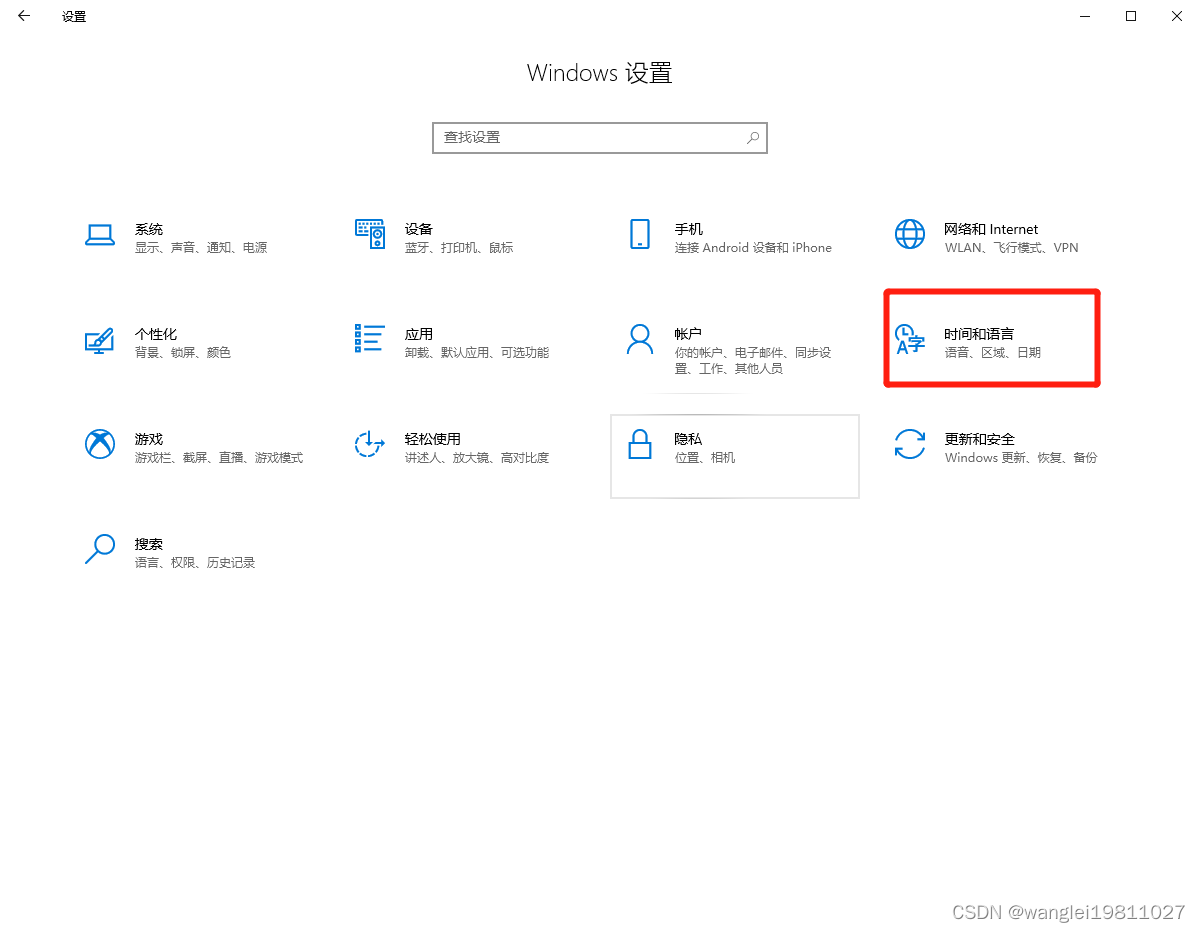Choose the 手机 category title
This screenshot has height=932, width=1200.
click(689, 229)
